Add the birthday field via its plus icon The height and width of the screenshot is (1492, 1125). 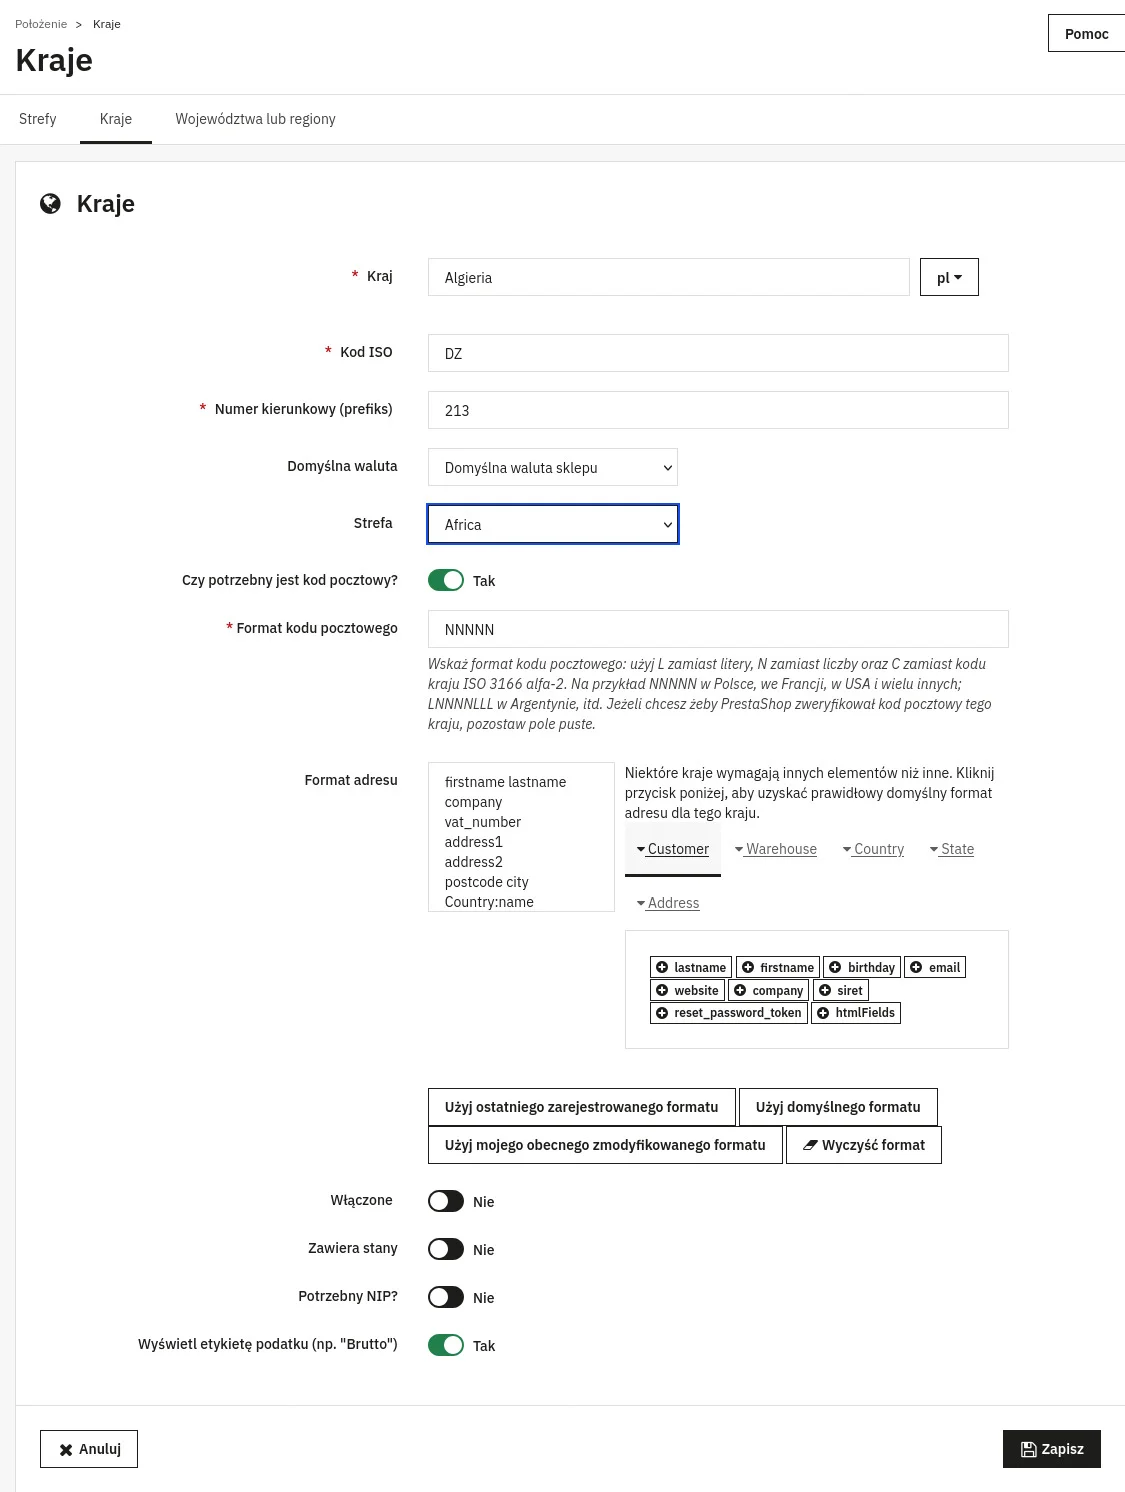(x=835, y=967)
